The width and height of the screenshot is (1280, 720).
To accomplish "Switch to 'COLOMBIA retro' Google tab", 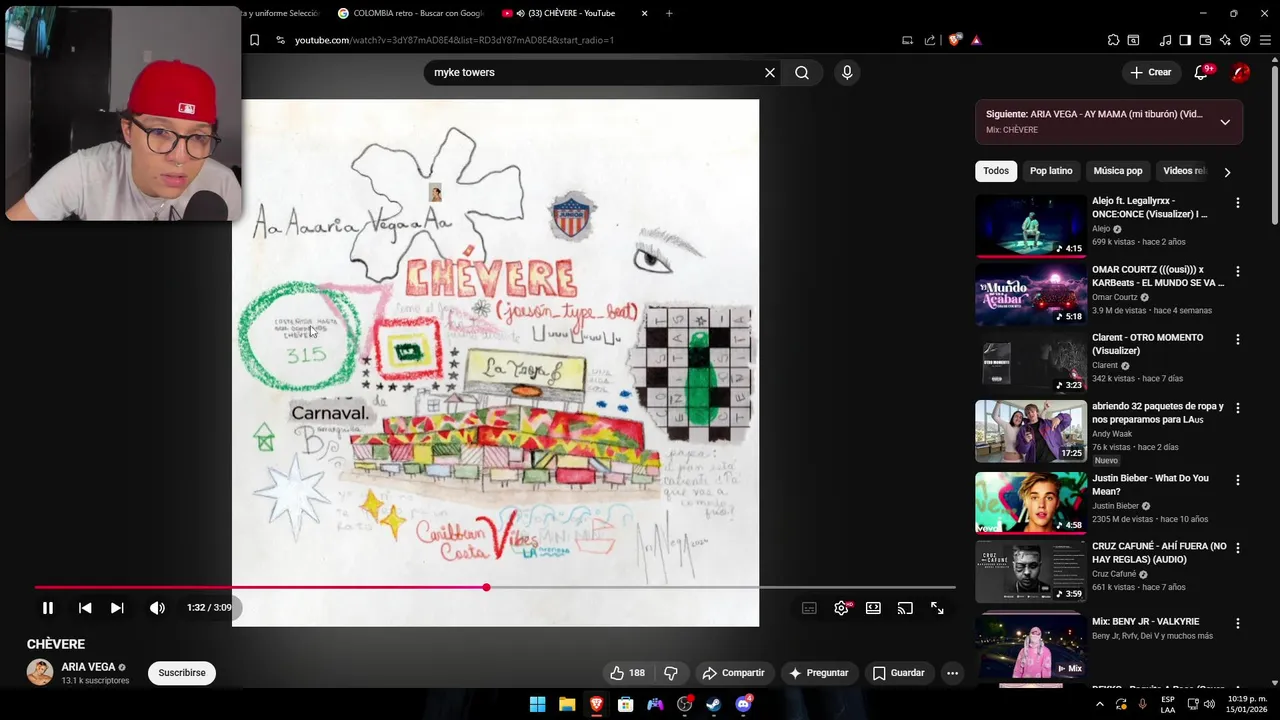I will click(x=410, y=13).
